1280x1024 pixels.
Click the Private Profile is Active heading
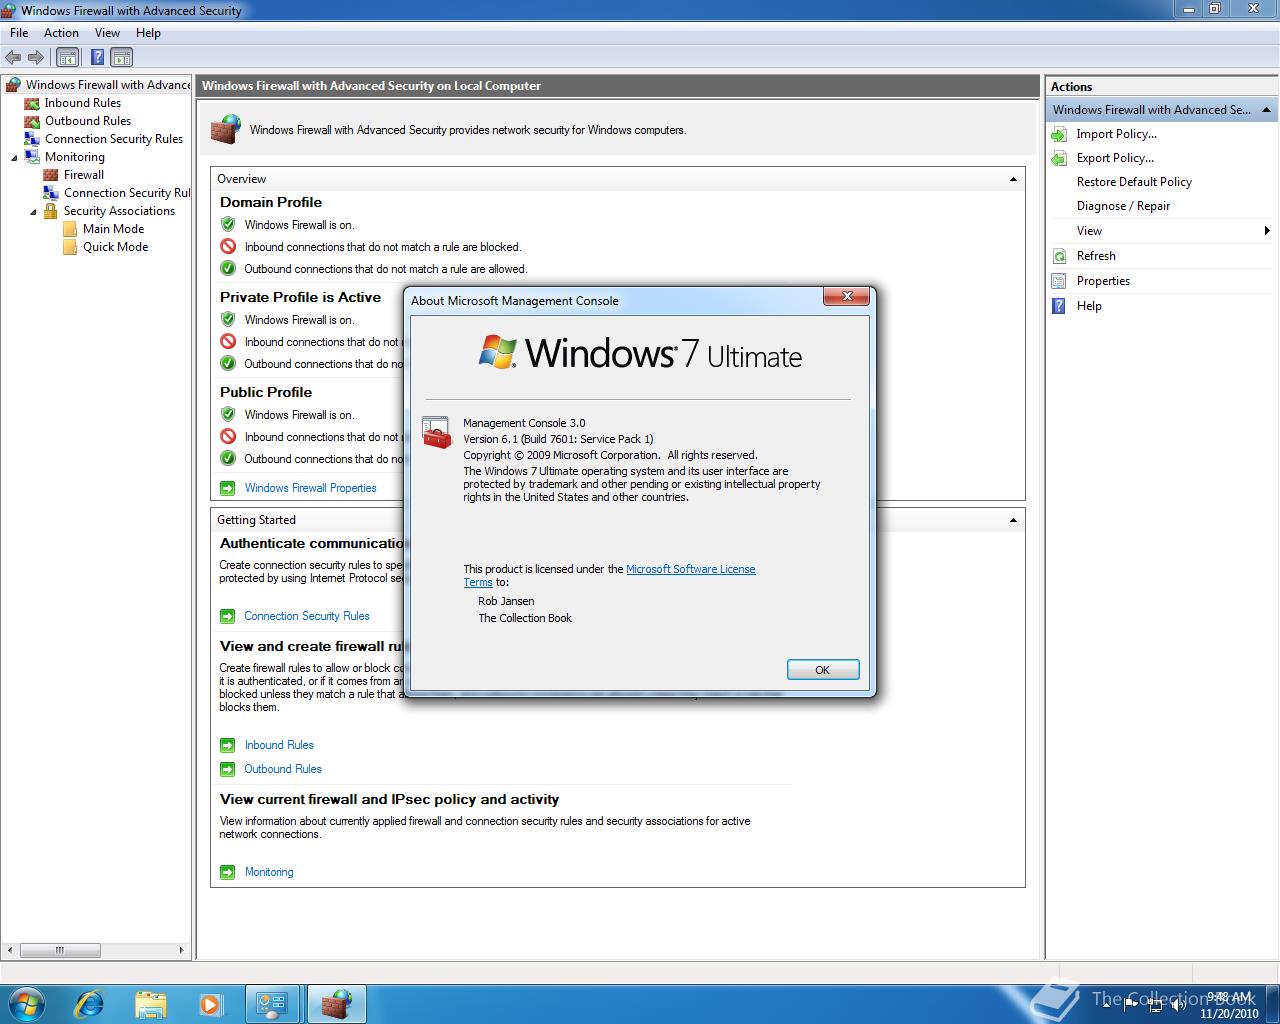pos(300,297)
